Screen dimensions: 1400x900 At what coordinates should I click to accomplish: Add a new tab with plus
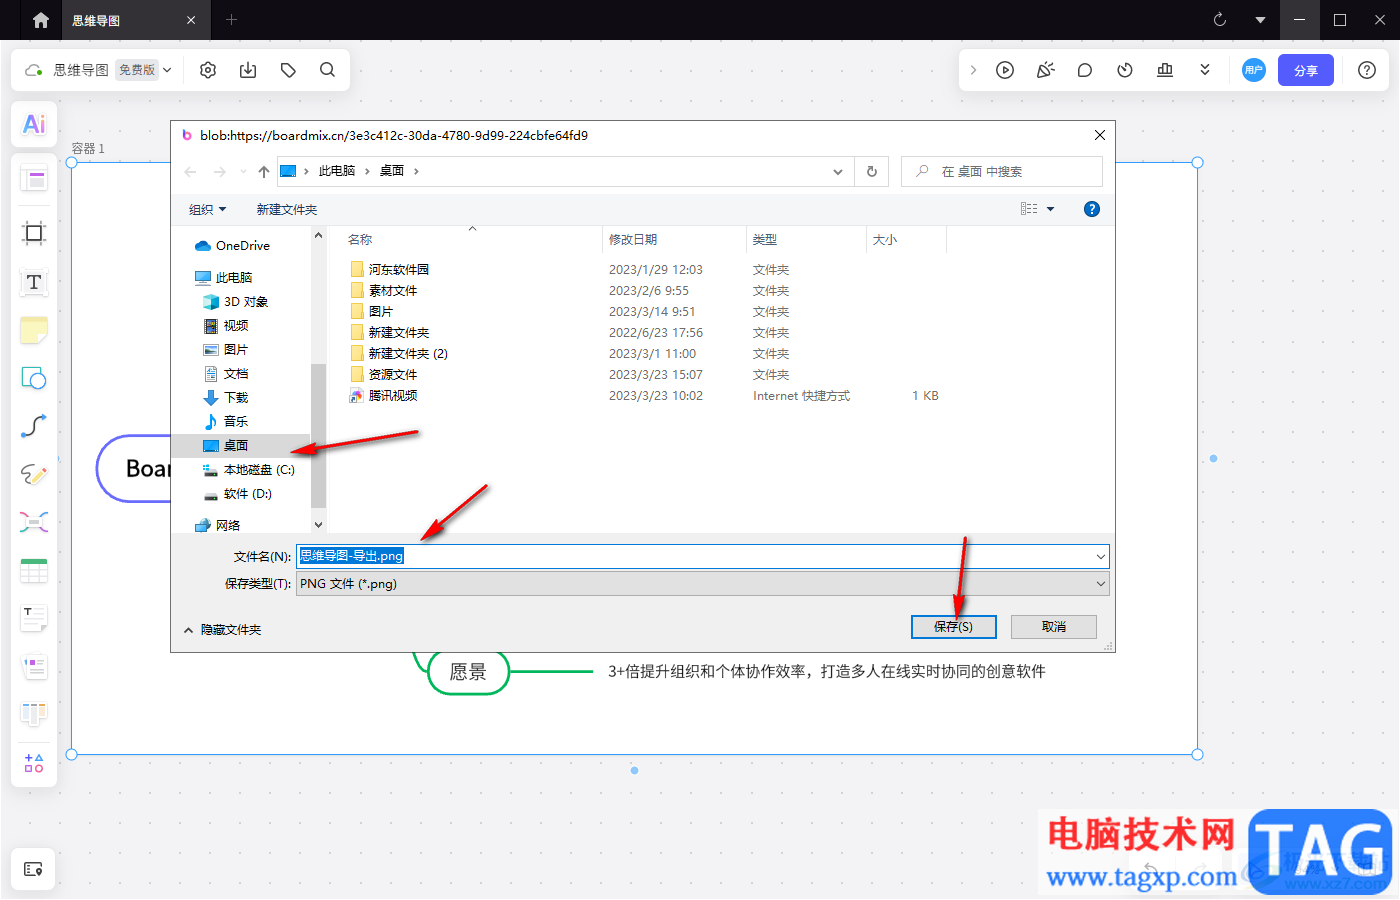(x=231, y=20)
